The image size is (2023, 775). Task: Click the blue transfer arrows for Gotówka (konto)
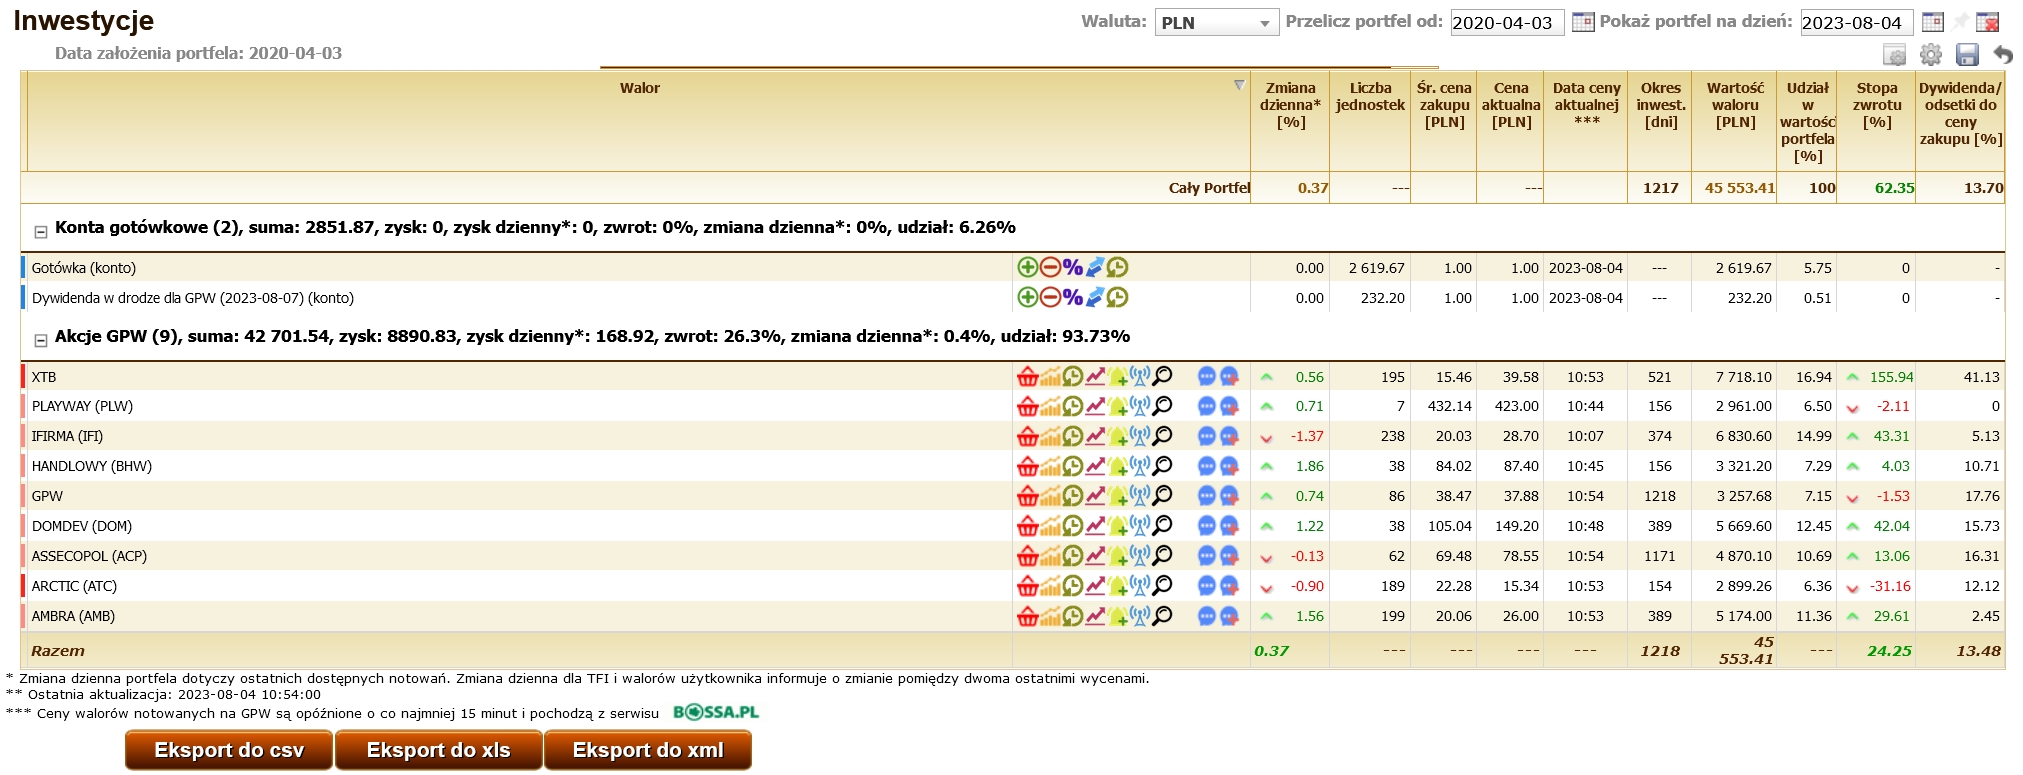point(1095,267)
